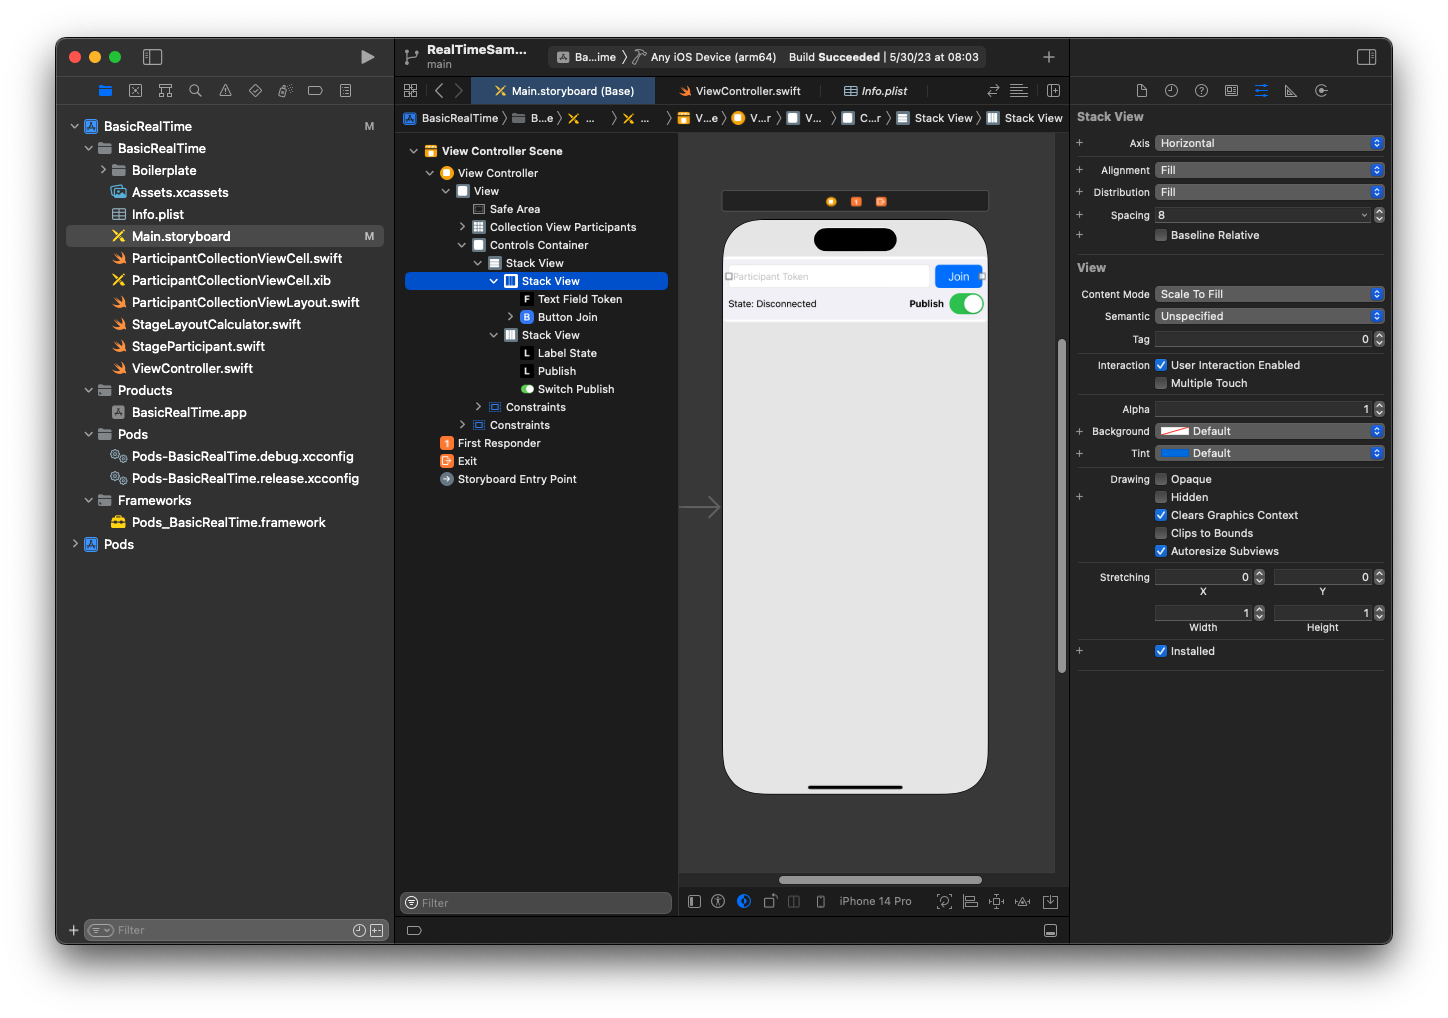The image size is (1448, 1018).
Task: Enable the Multiple Touch checkbox
Action: [1160, 383]
